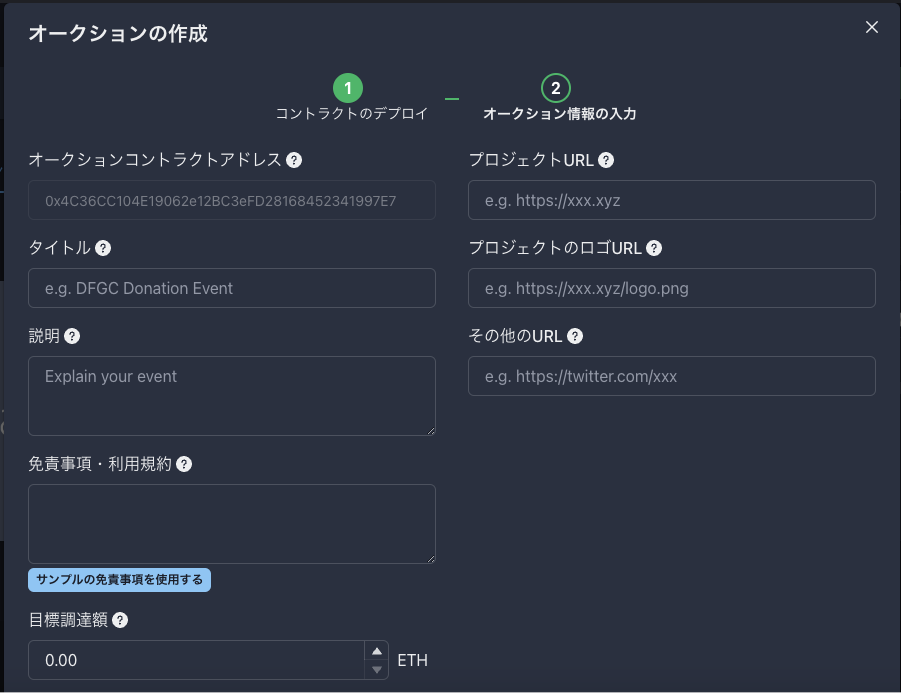The width and height of the screenshot is (901, 693).
Task: Click the 免責事項・利用規約 text area
Action: (x=232, y=524)
